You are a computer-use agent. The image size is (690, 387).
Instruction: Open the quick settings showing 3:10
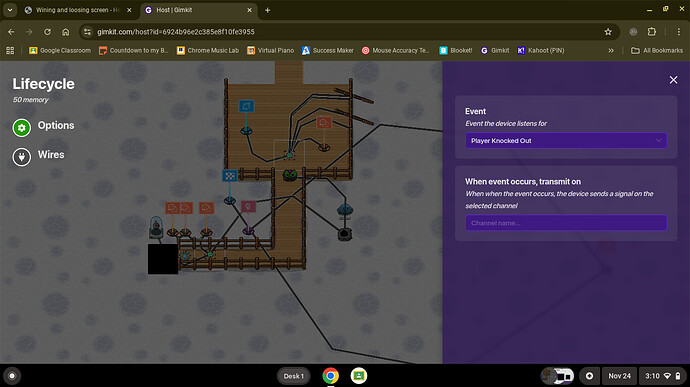pyautogui.click(x=662, y=376)
